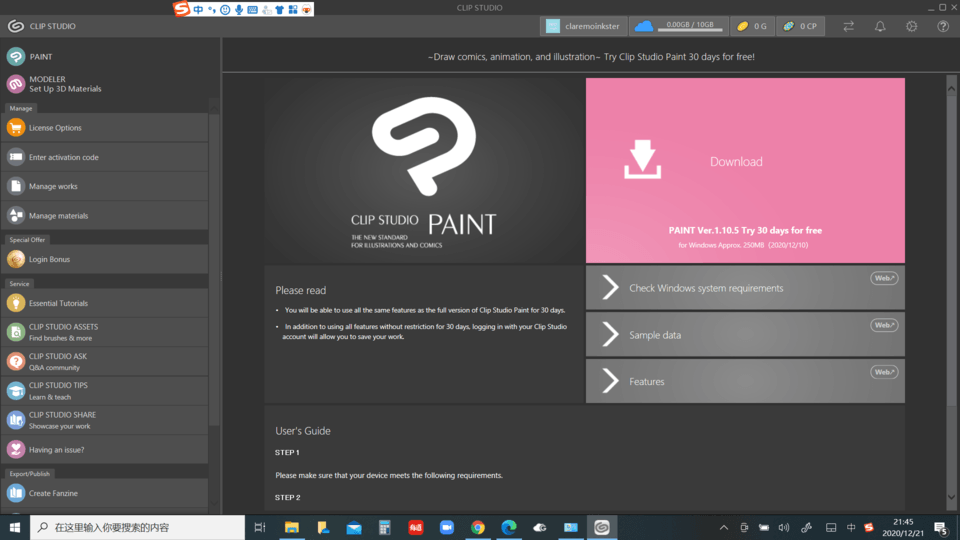Open CLIP STUDIO ASK Q&A community
The height and width of the screenshot is (540, 960).
tap(105, 361)
